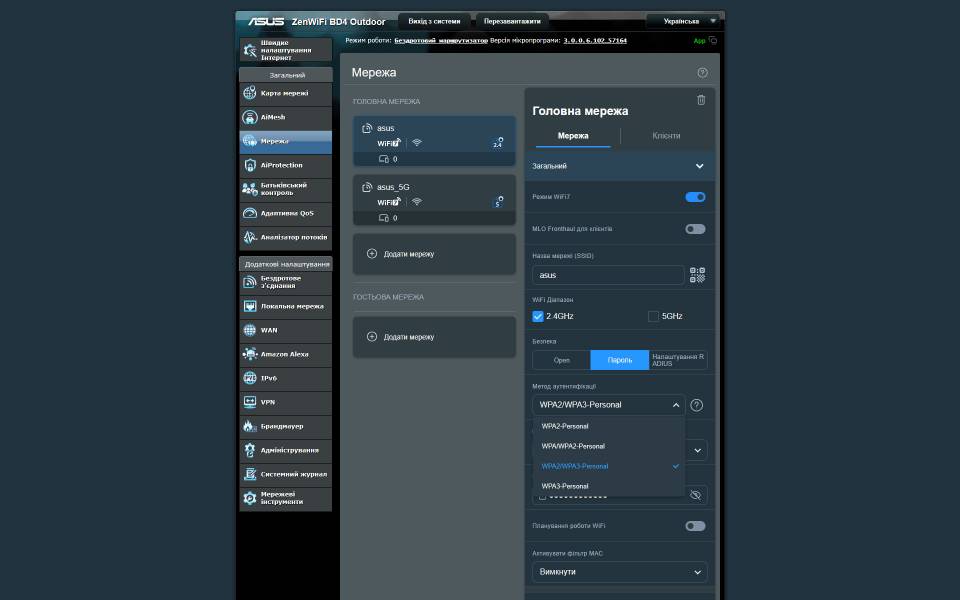Open AiProtection in the sidebar
This screenshot has width=960, height=600.
[x=285, y=165]
